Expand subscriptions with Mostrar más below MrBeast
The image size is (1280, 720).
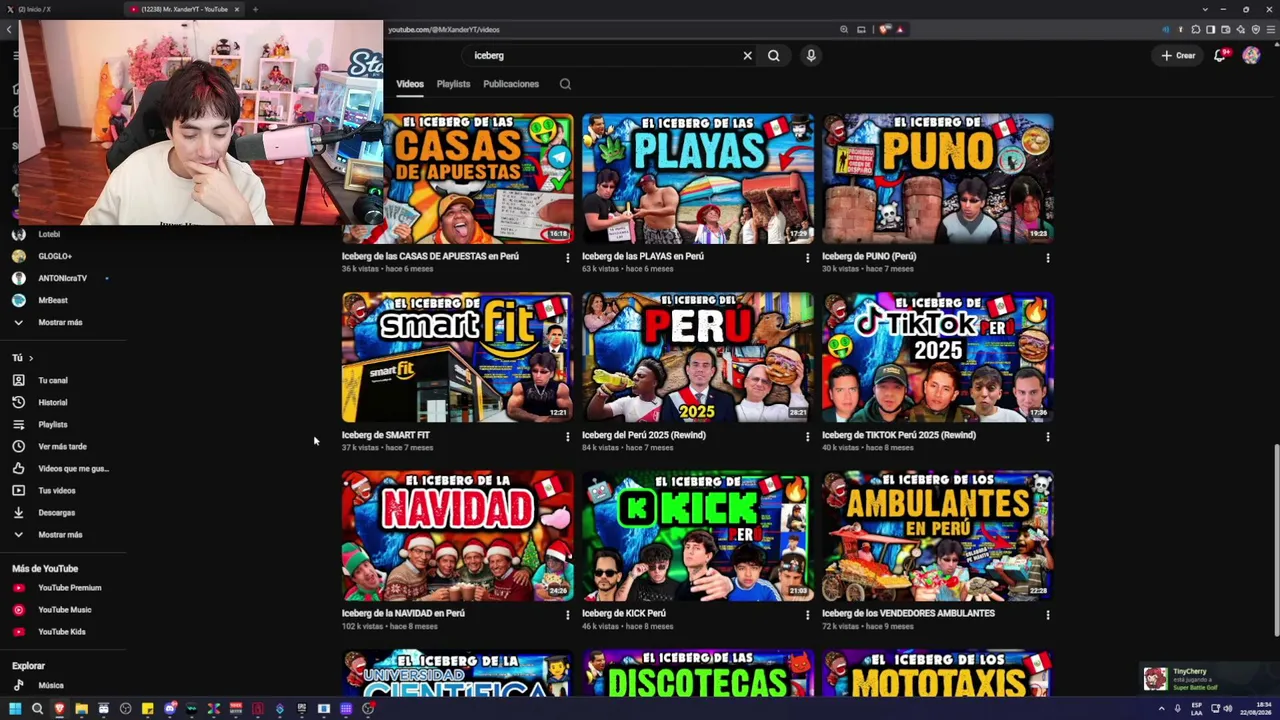coord(60,322)
